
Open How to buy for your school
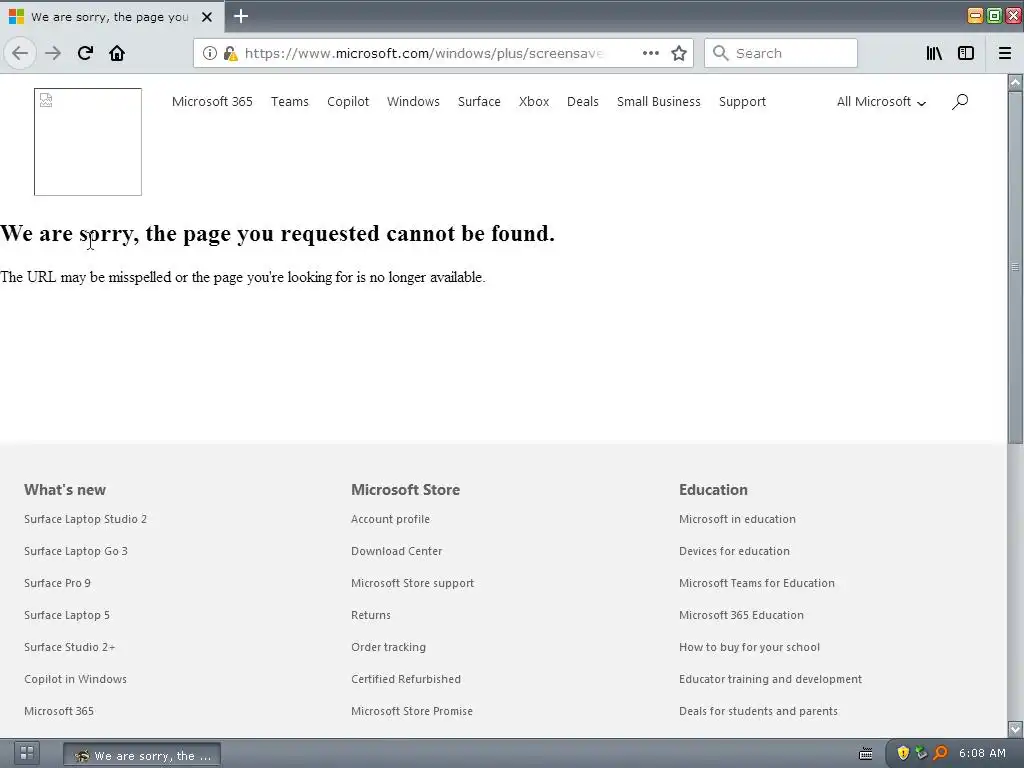click(749, 647)
